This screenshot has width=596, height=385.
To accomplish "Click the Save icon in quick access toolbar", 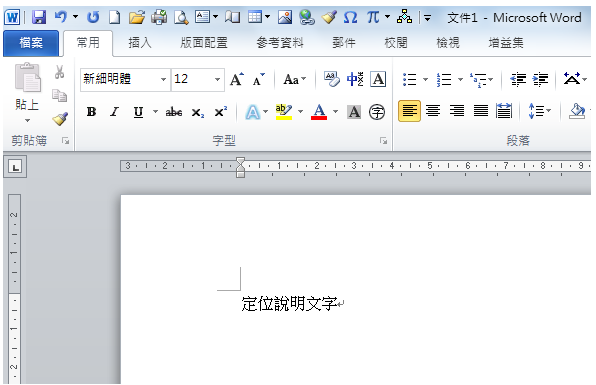I will coord(38,17).
